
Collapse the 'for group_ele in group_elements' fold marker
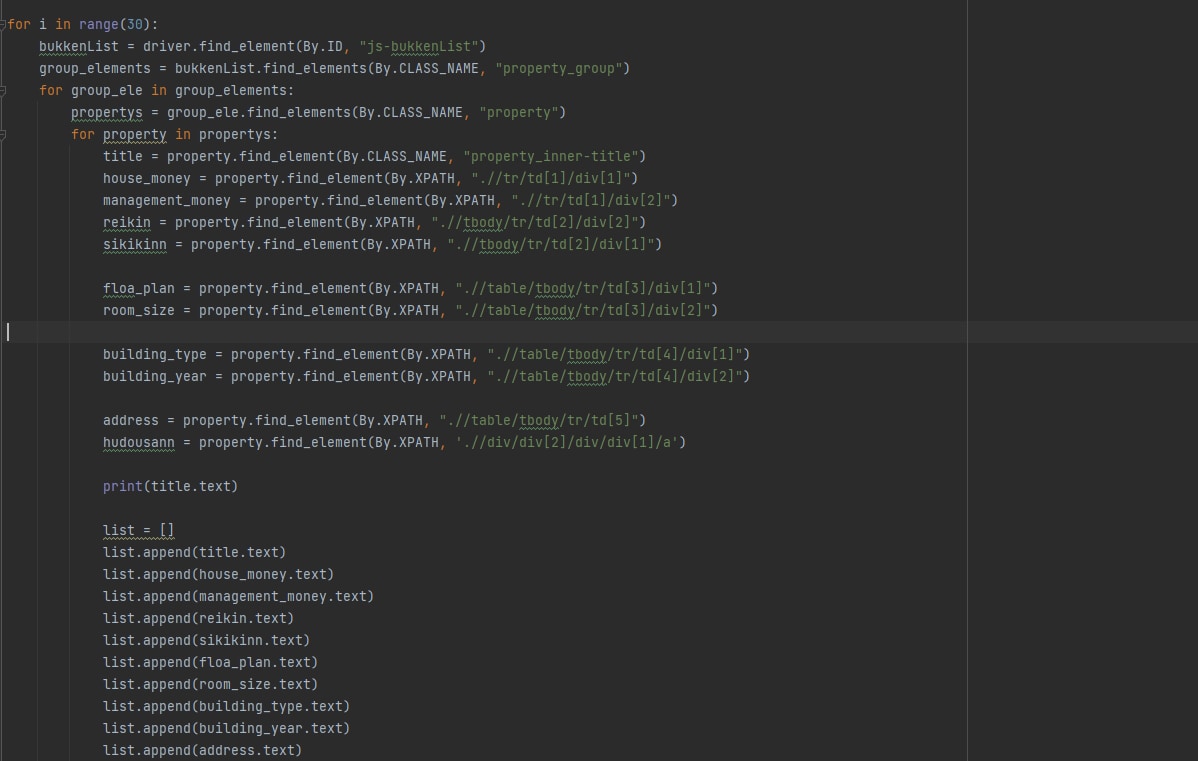click(x=3, y=91)
